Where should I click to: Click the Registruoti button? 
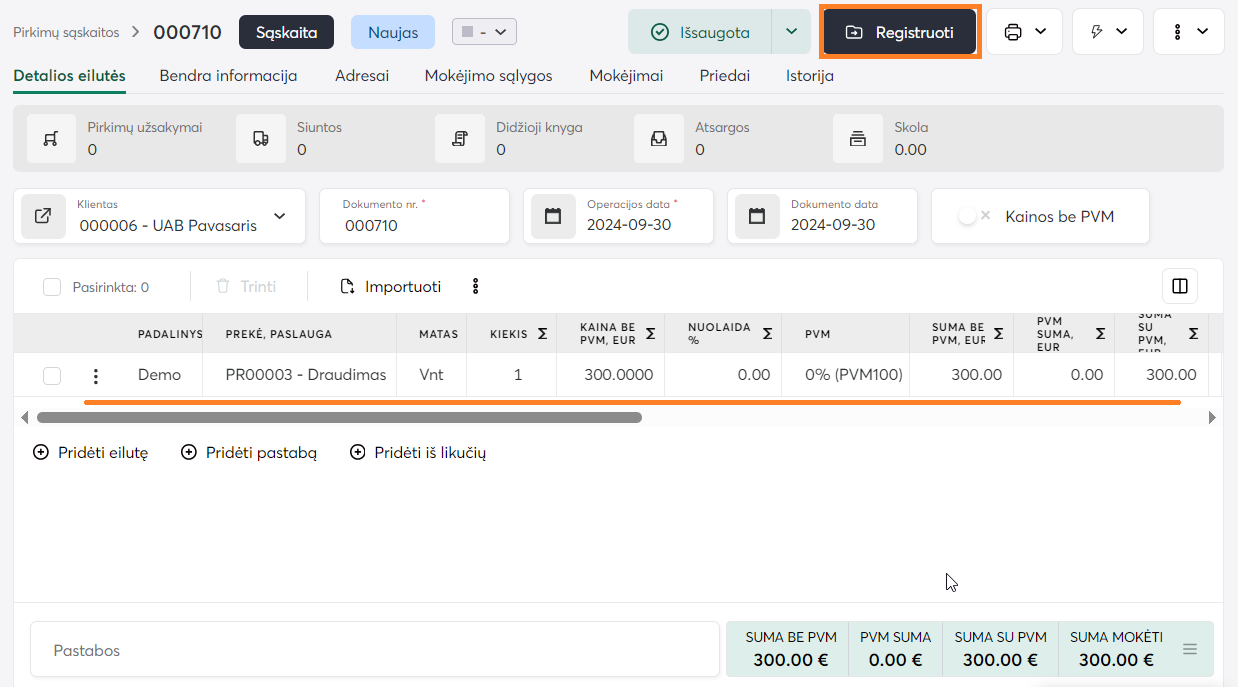coord(899,32)
